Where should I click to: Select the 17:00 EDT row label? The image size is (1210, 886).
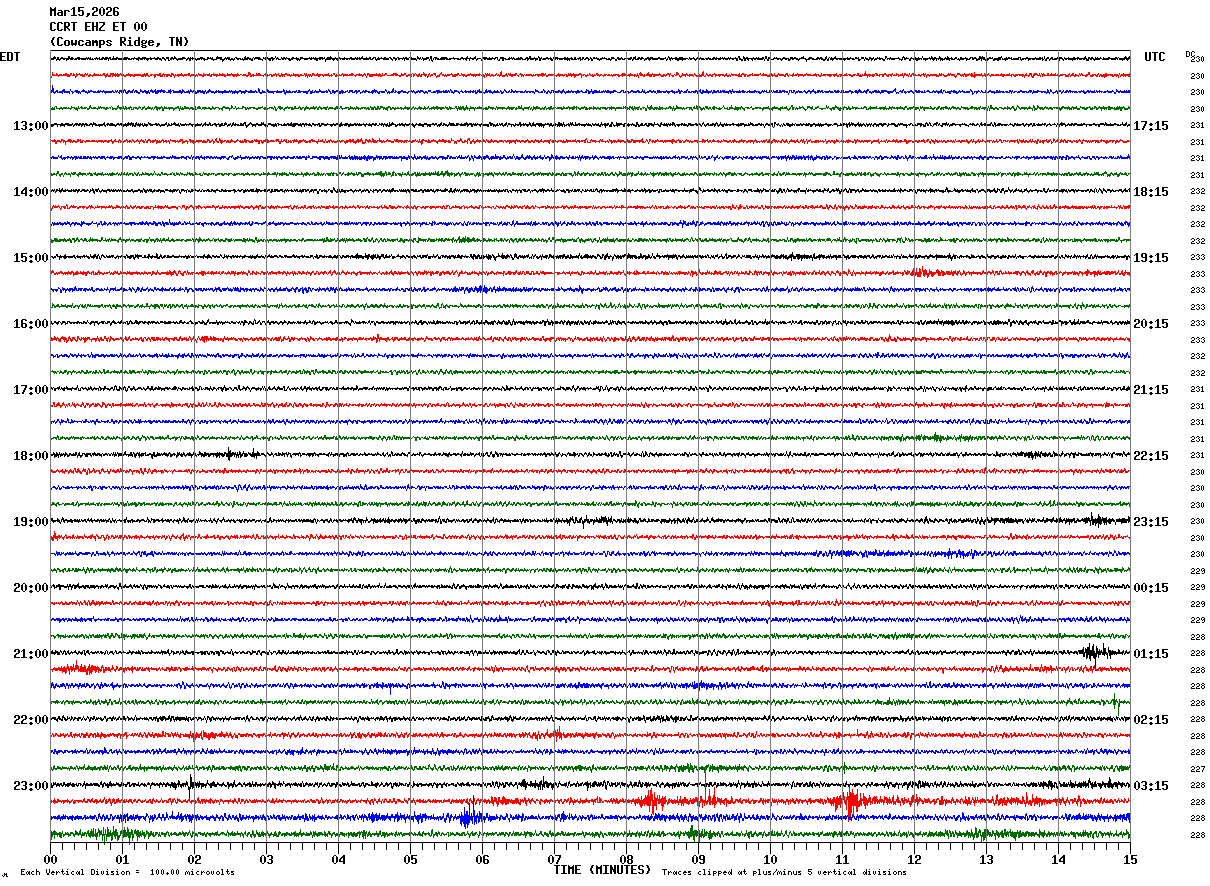[x=31, y=390]
